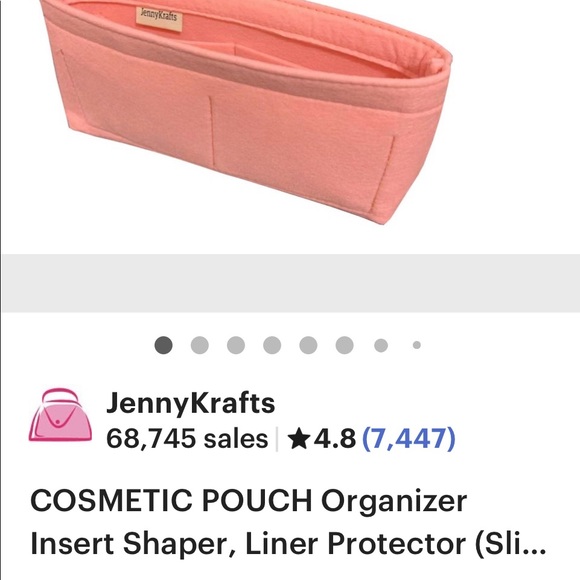
Task: Tap the JennyKrafts label tag on organizer
Action: [159, 18]
